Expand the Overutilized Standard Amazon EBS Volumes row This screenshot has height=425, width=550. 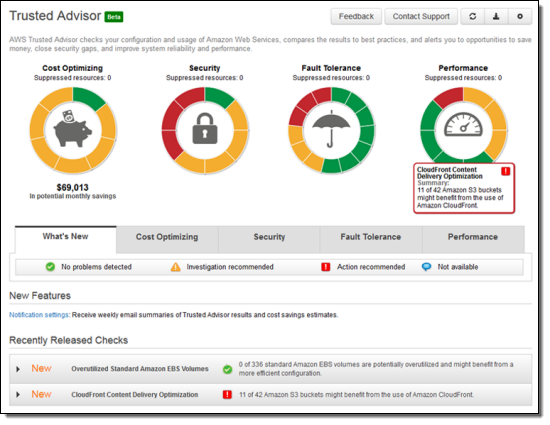click(x=18, y=369)
